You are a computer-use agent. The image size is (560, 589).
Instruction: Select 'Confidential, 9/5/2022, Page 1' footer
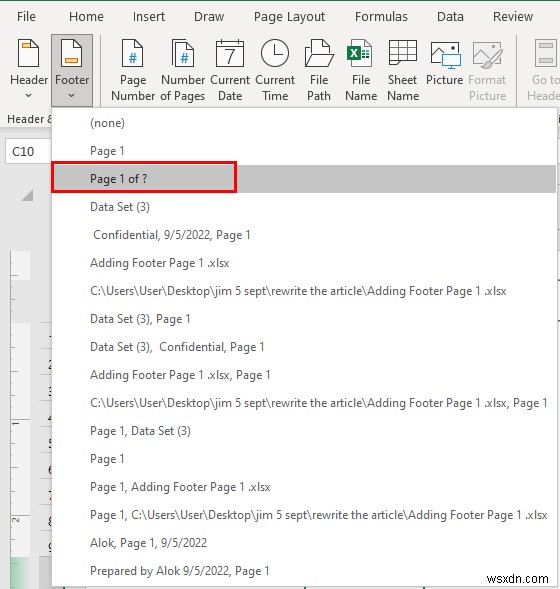(304, 235)
